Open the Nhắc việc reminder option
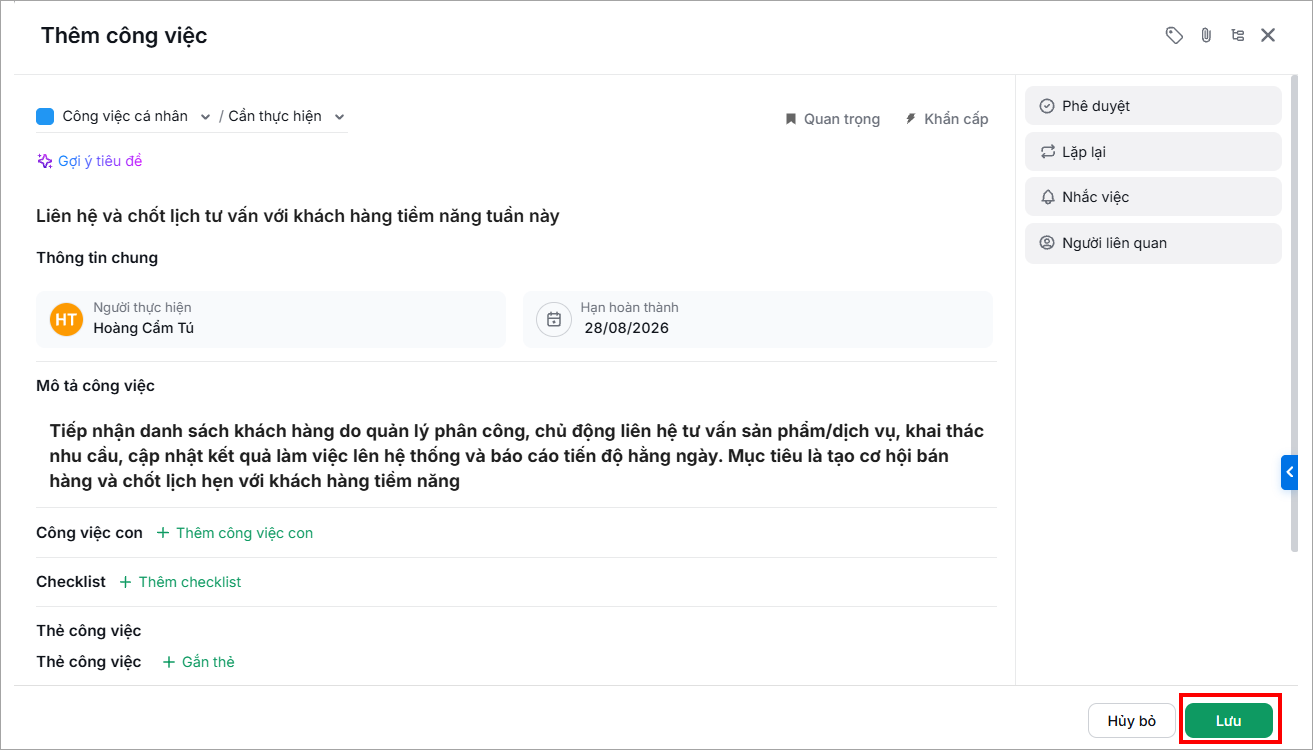Viewport: 1313px width, 750px height. [x=1153, y=197]
